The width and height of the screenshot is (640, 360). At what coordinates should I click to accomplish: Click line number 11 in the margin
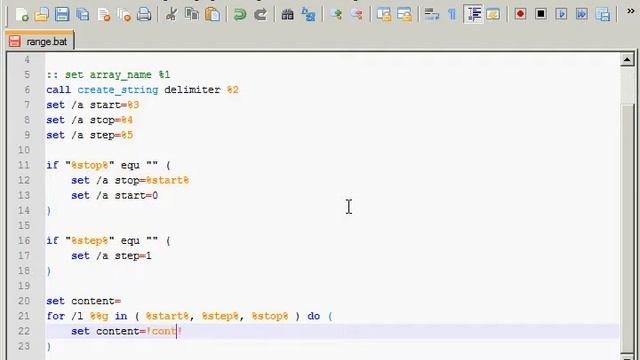pos(24,165)
